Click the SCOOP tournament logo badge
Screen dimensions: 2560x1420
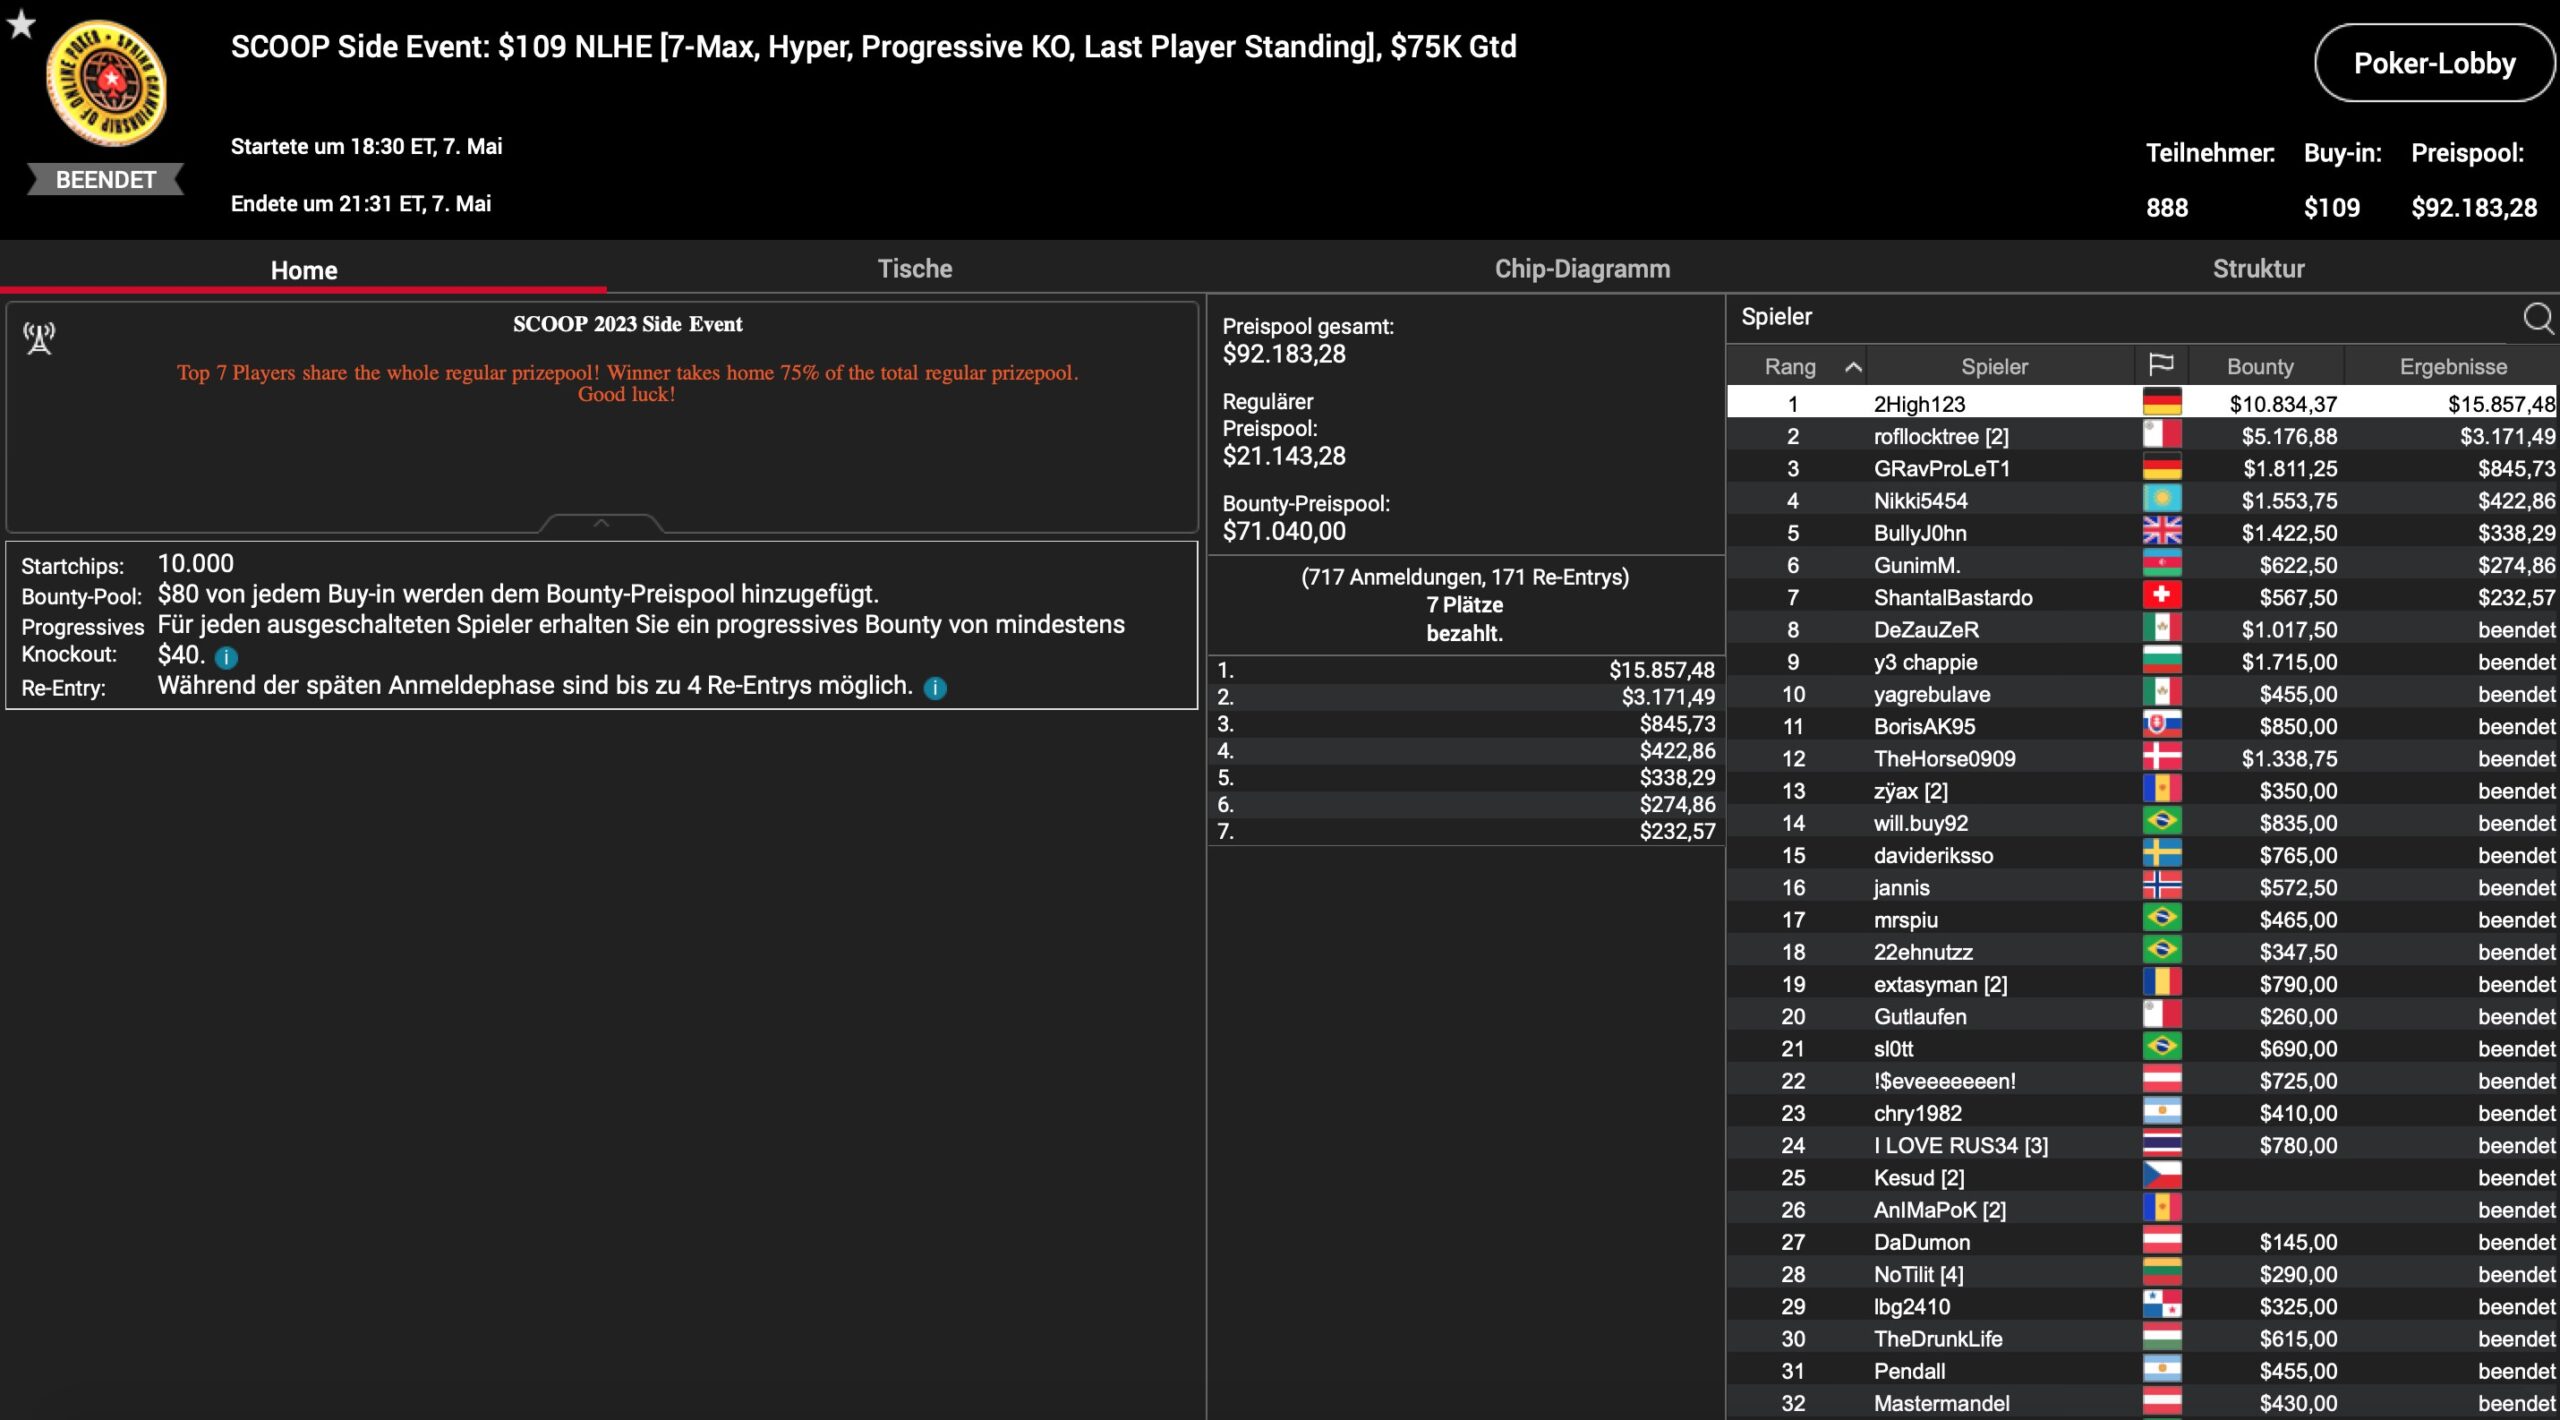(106, 84)
